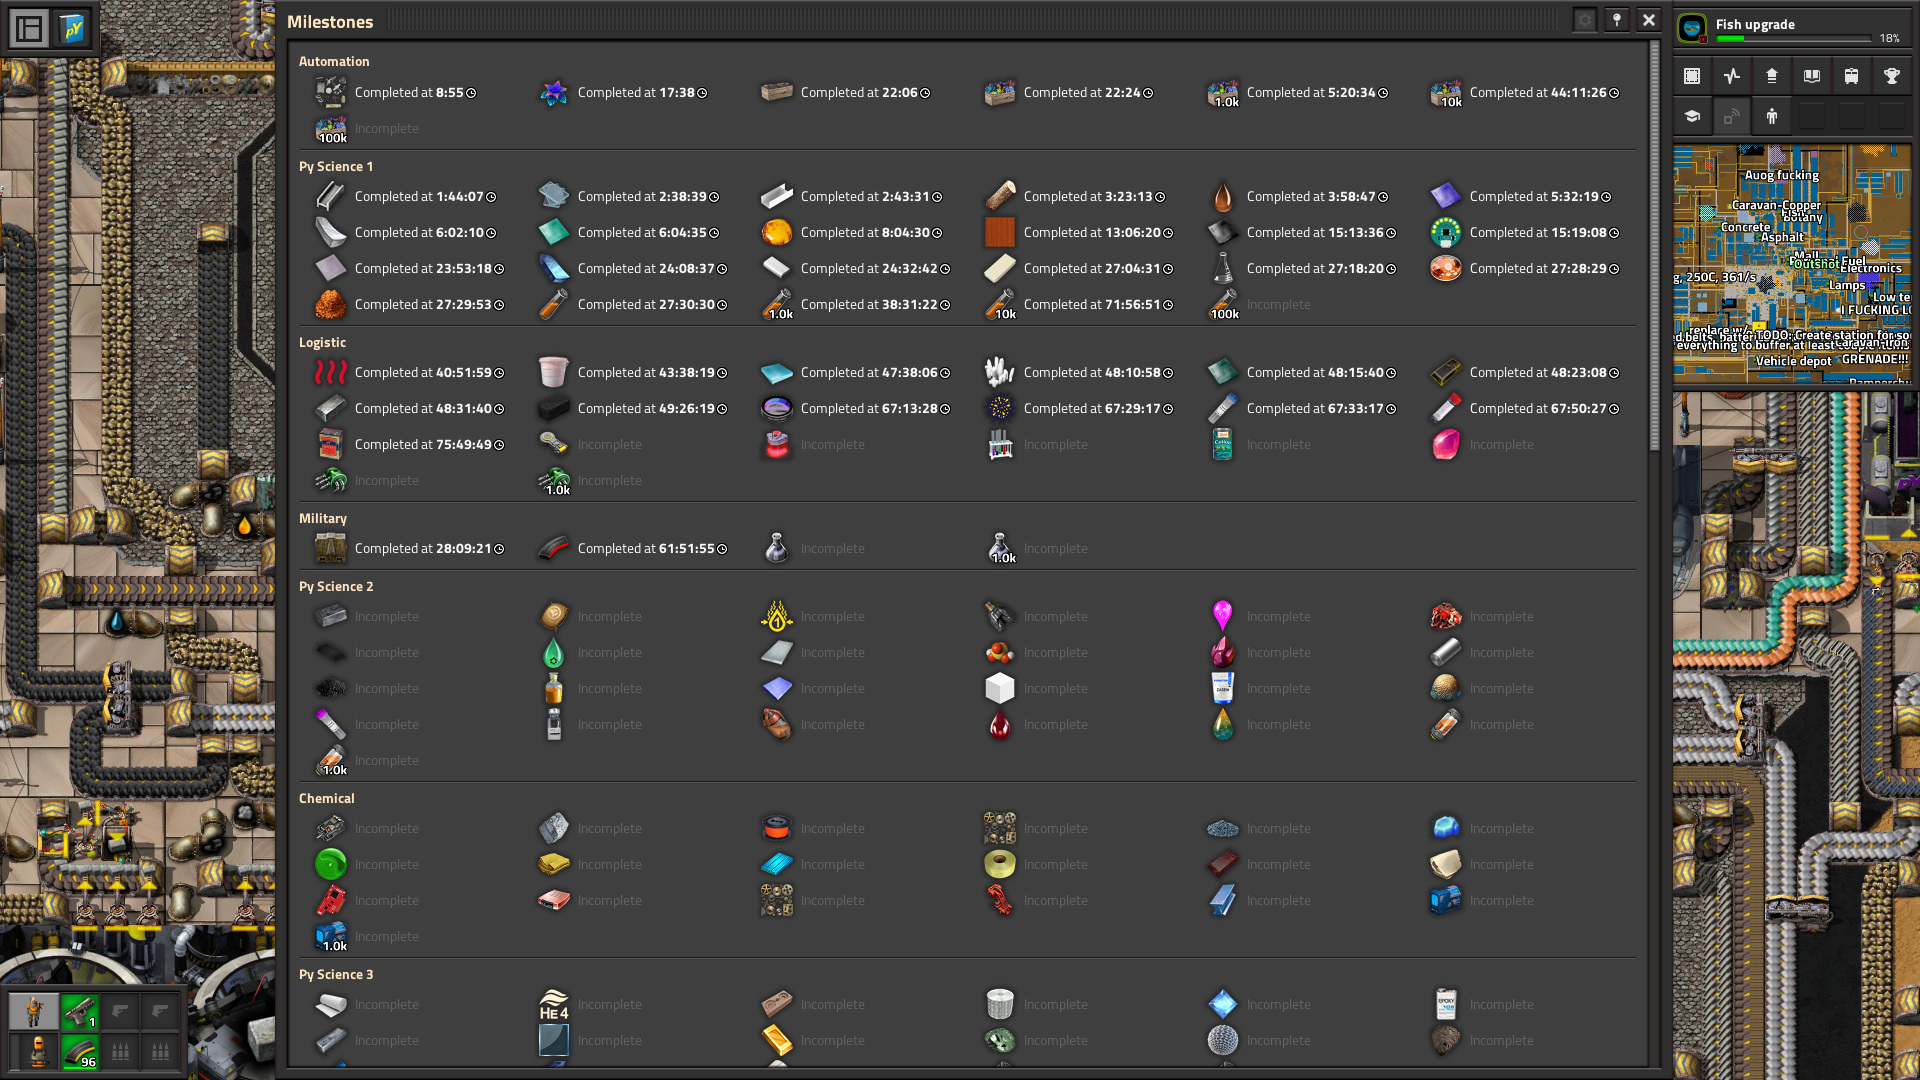Click the purple star icon completed at 17:38
Viewport: 1920px width, 1080px height.
click(554, 92)
